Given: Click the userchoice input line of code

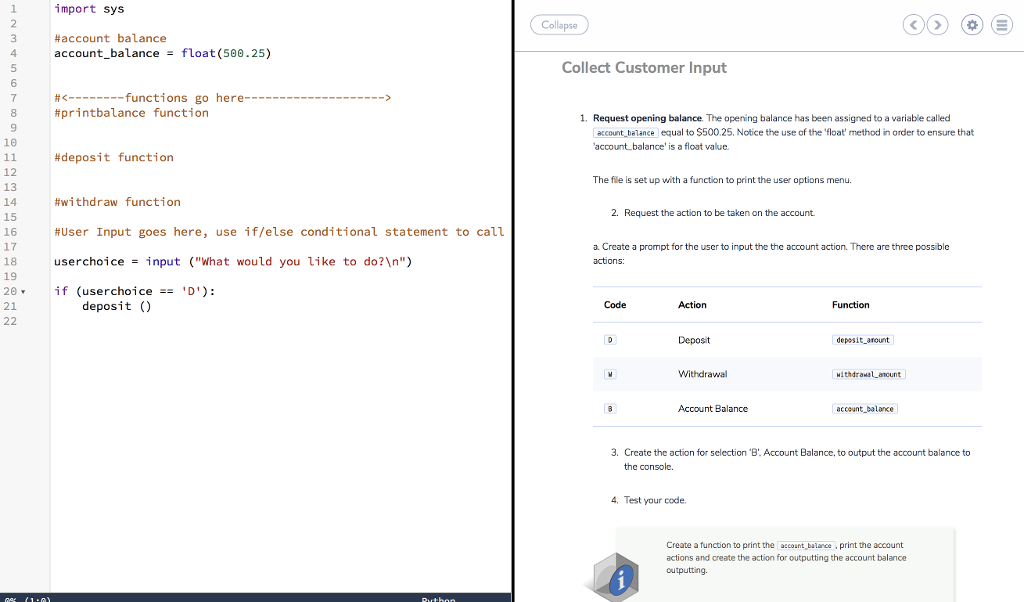Looking at the screenshot, I should pos(233,262).
